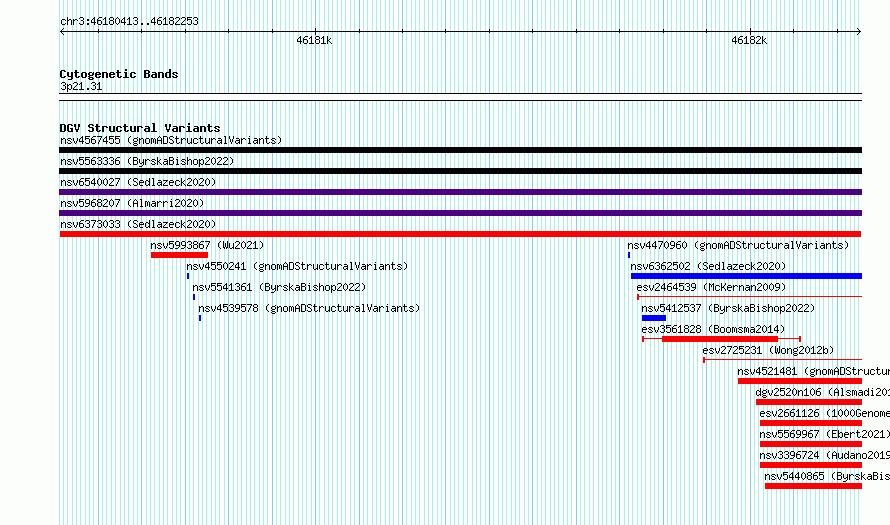The height and width of the screenshot is (525, 890).
Task: Open variant nsv5440865 ByrskaBishop label
Action: click(827, 476)
